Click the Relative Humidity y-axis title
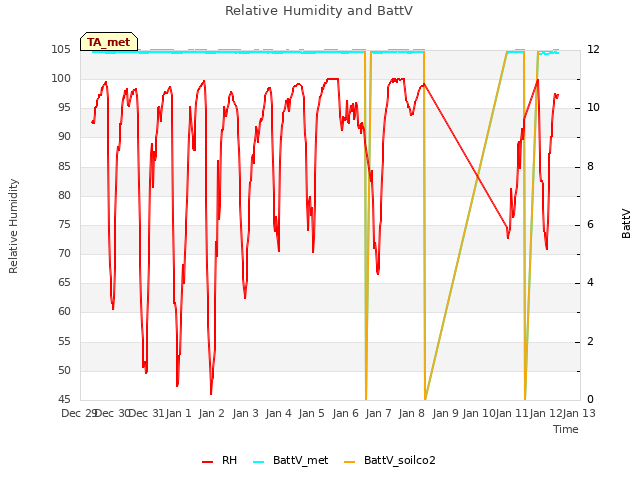The width and height of the screenshot is (640, 480). pyautogui.click(x=13, y=226)
